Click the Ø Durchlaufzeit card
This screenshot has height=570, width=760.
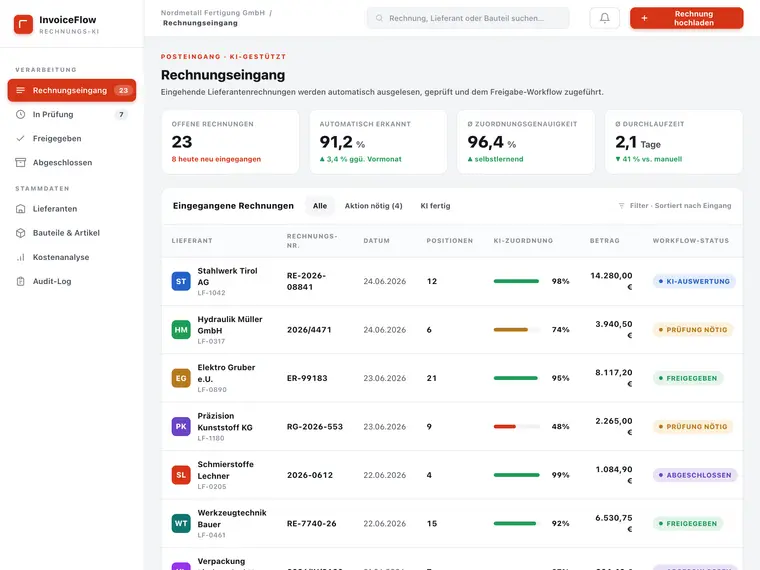674,142
